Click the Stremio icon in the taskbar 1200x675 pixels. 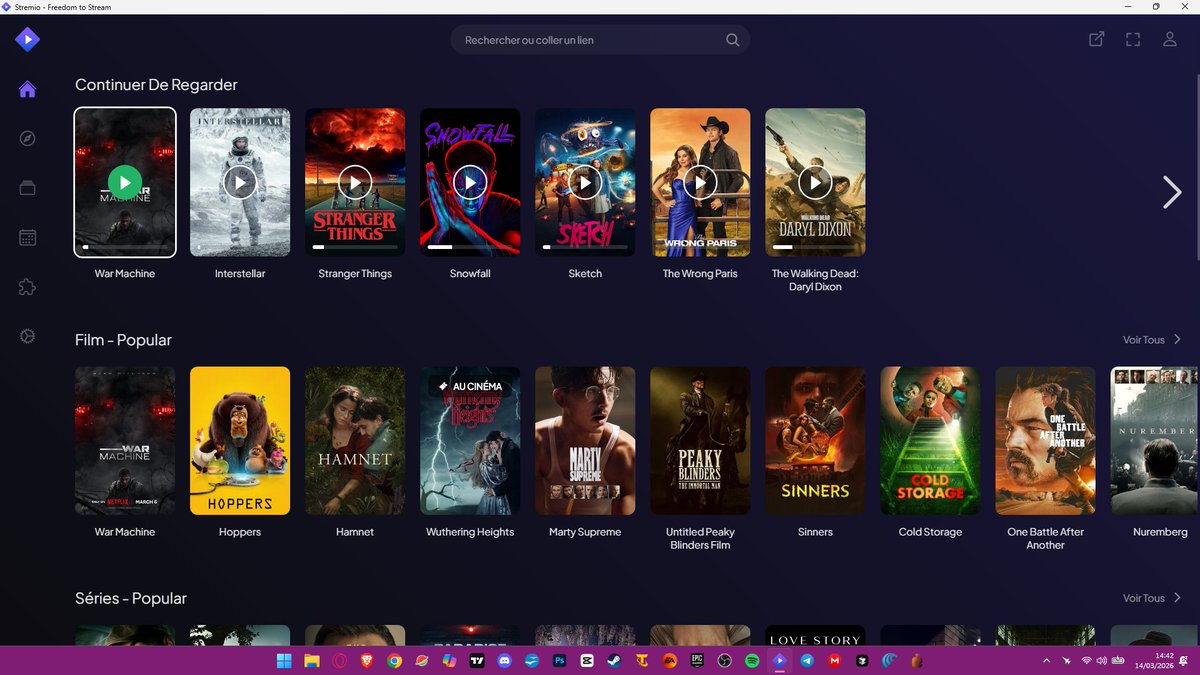(780, 660)
